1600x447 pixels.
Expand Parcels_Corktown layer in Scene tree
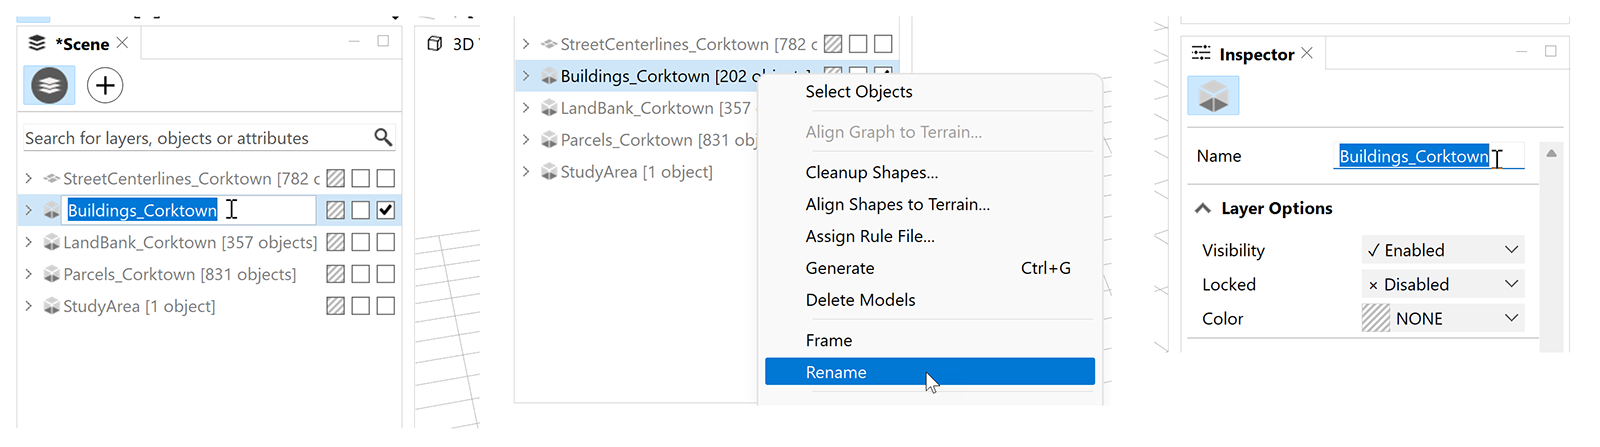(28, 274)
